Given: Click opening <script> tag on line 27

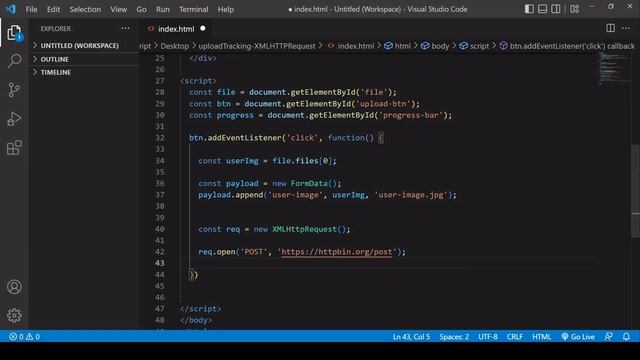Looking at the screenshot, I should 198,81.
